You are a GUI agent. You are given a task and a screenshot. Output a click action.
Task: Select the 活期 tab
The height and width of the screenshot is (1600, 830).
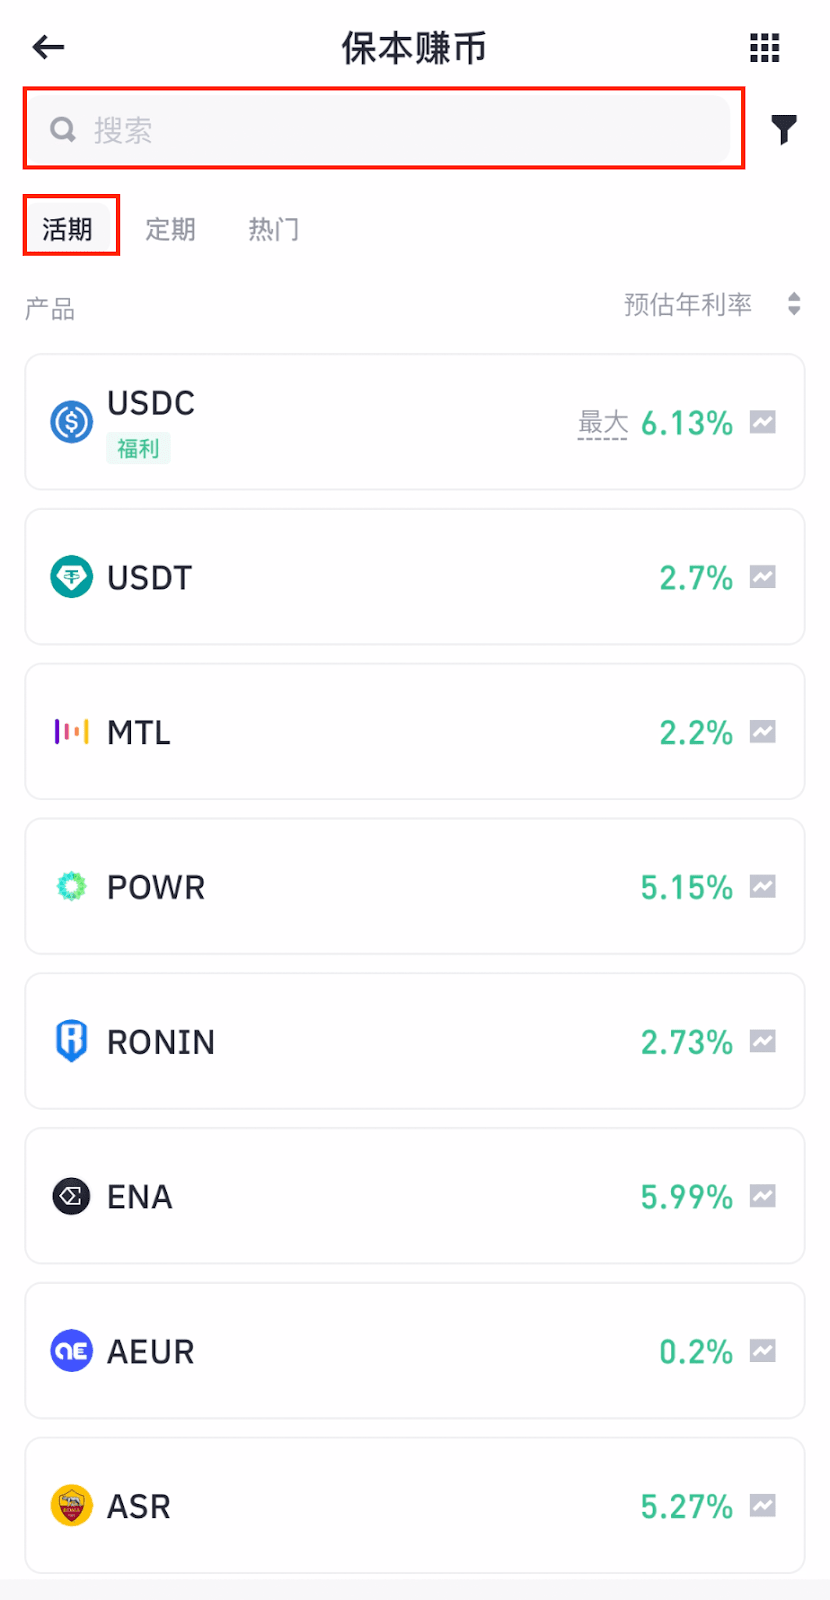[68, 229]
